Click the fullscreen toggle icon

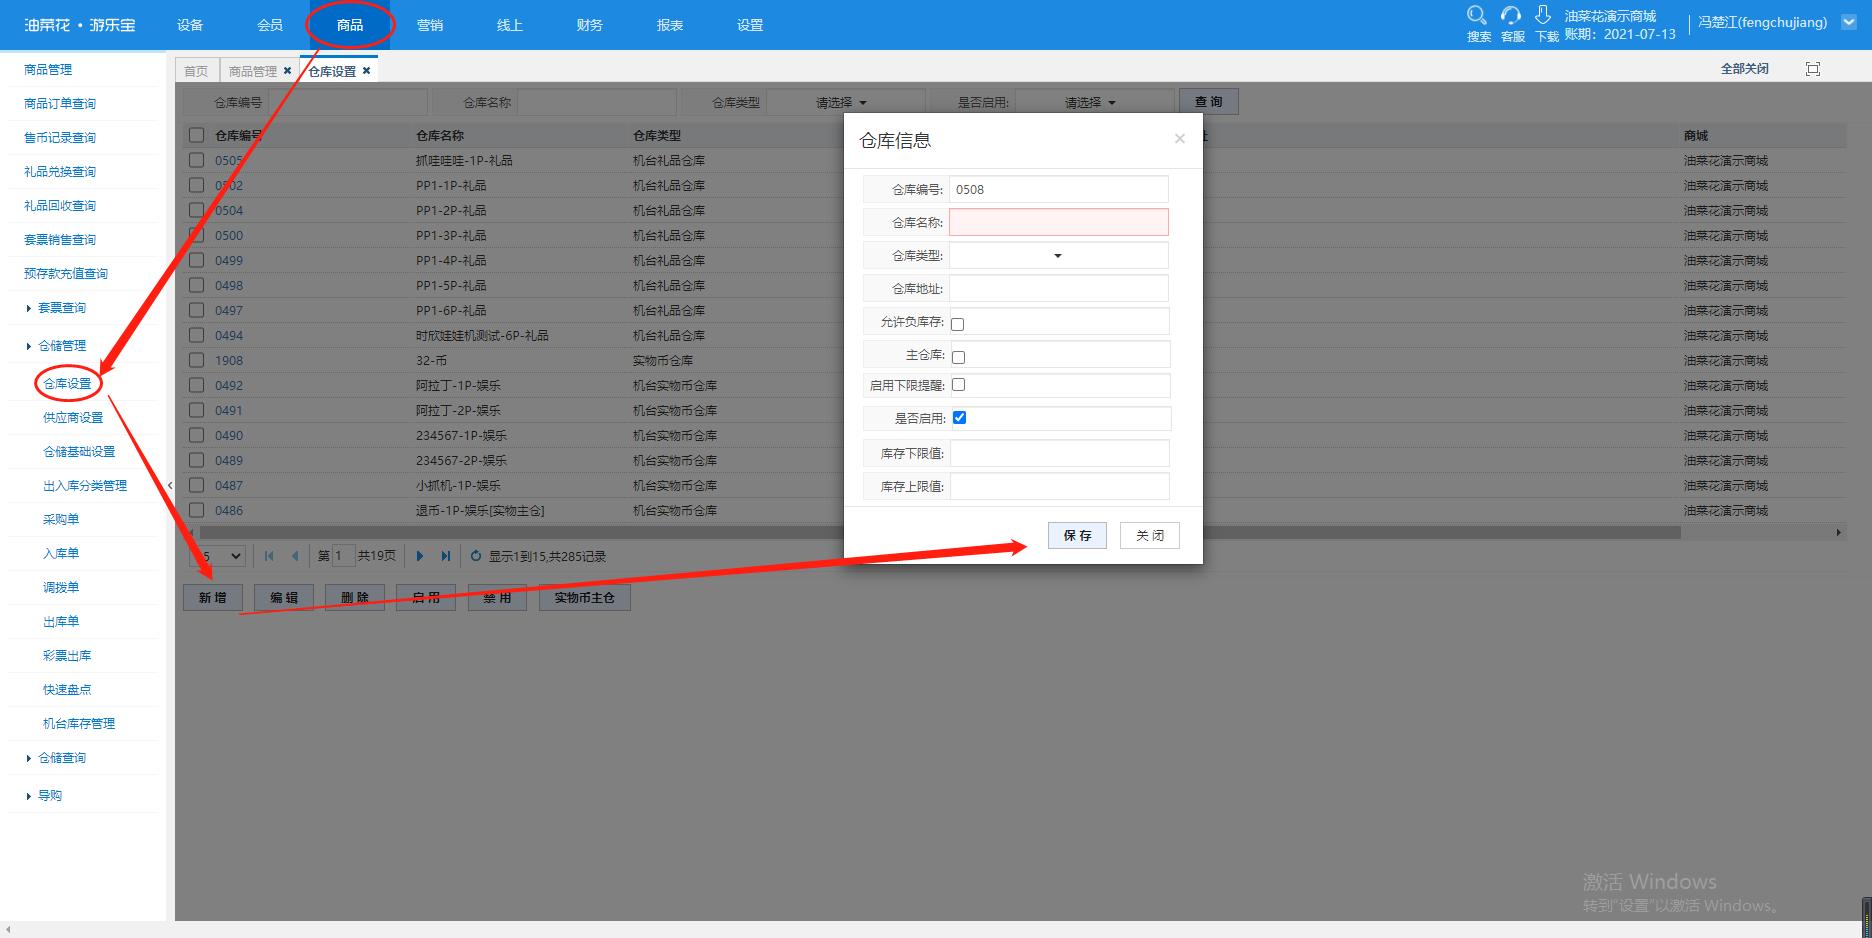tap(1813, 69)
